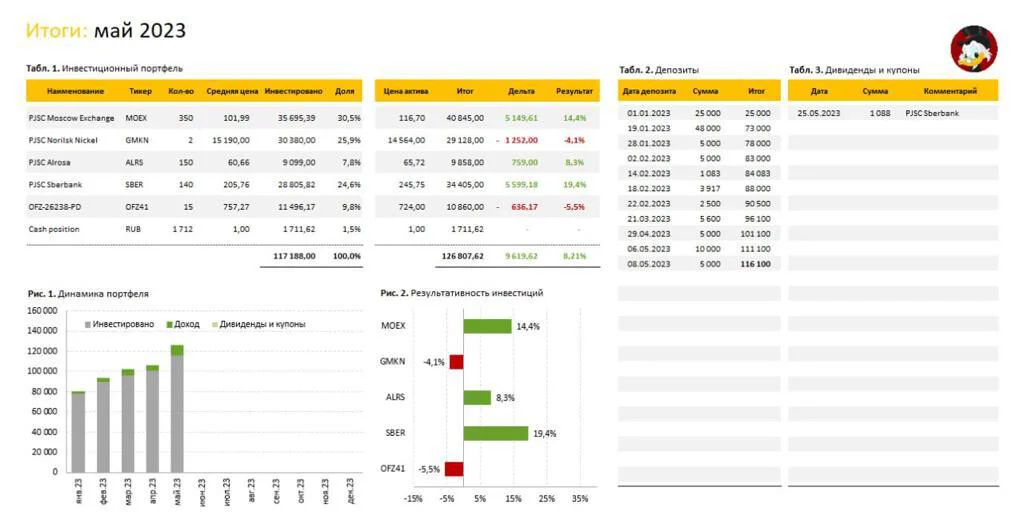Viewport: 1024px width, 524px height.
Task: Click asset price 14 564,00 cell
Action: (x=406, y=140)
